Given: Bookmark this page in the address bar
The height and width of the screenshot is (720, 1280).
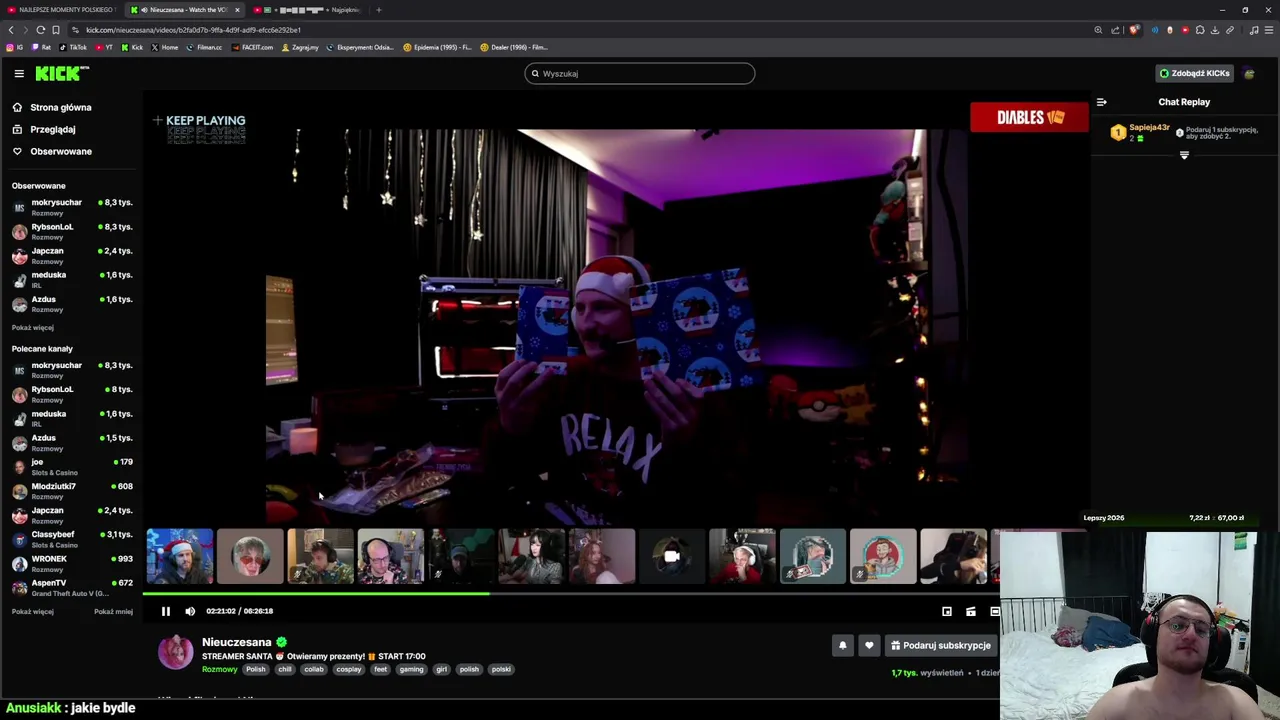Looking at the screenshot, I should click(56, 30).
